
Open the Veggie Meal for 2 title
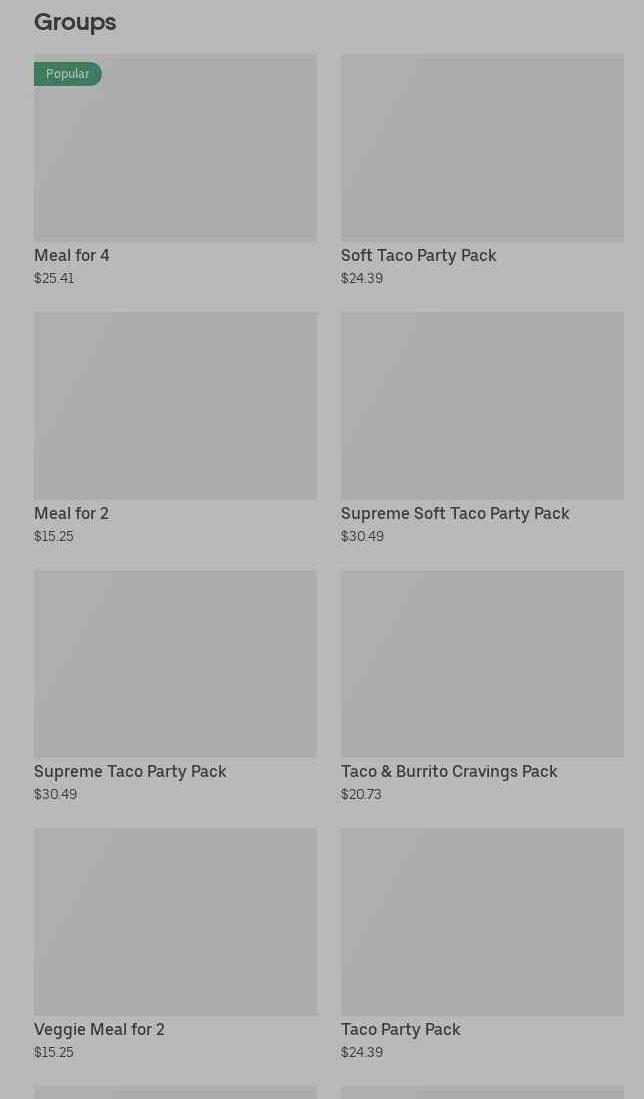pos(99,1030)
